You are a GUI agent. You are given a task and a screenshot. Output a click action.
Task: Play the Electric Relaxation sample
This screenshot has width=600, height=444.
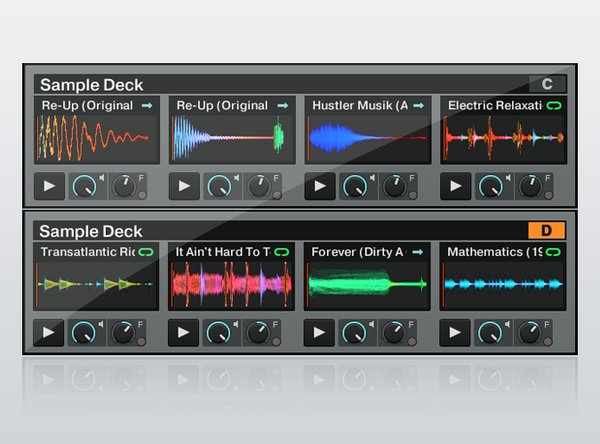point(456,186)
